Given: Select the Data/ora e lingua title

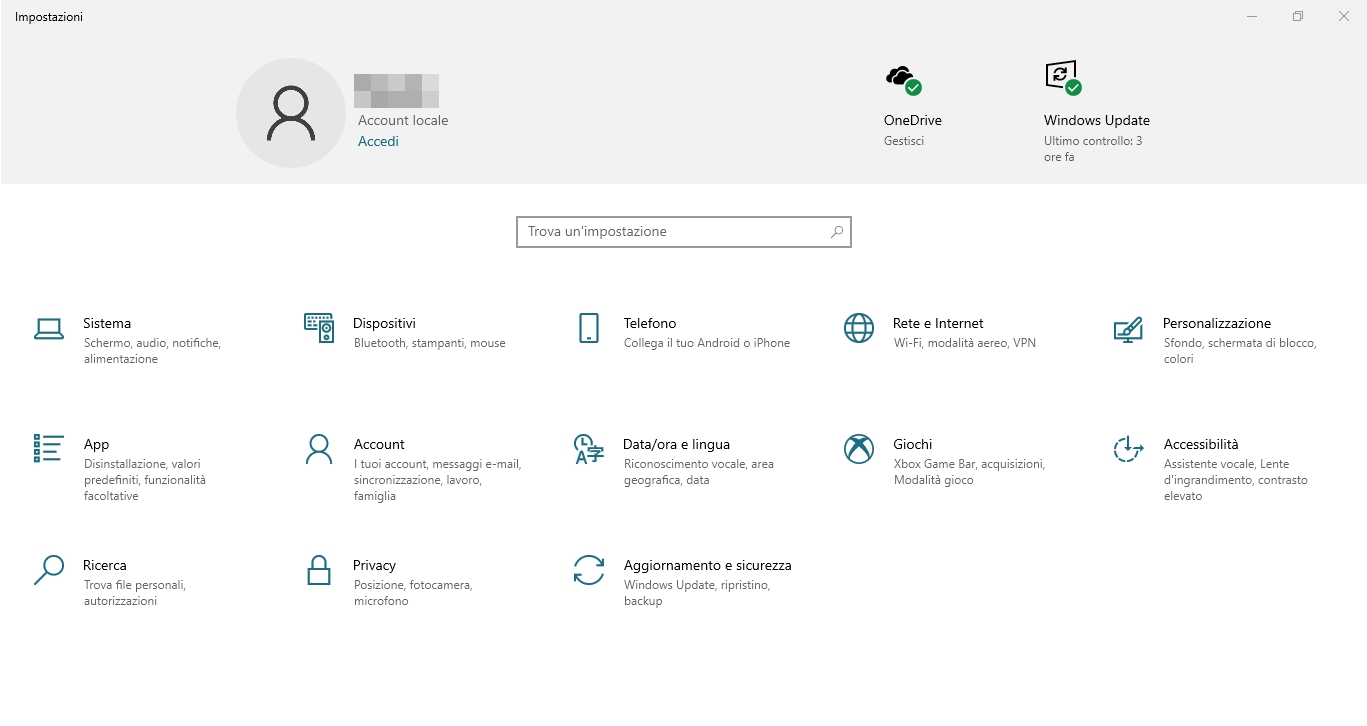Looking at the screenshot, I should (677, 444).
